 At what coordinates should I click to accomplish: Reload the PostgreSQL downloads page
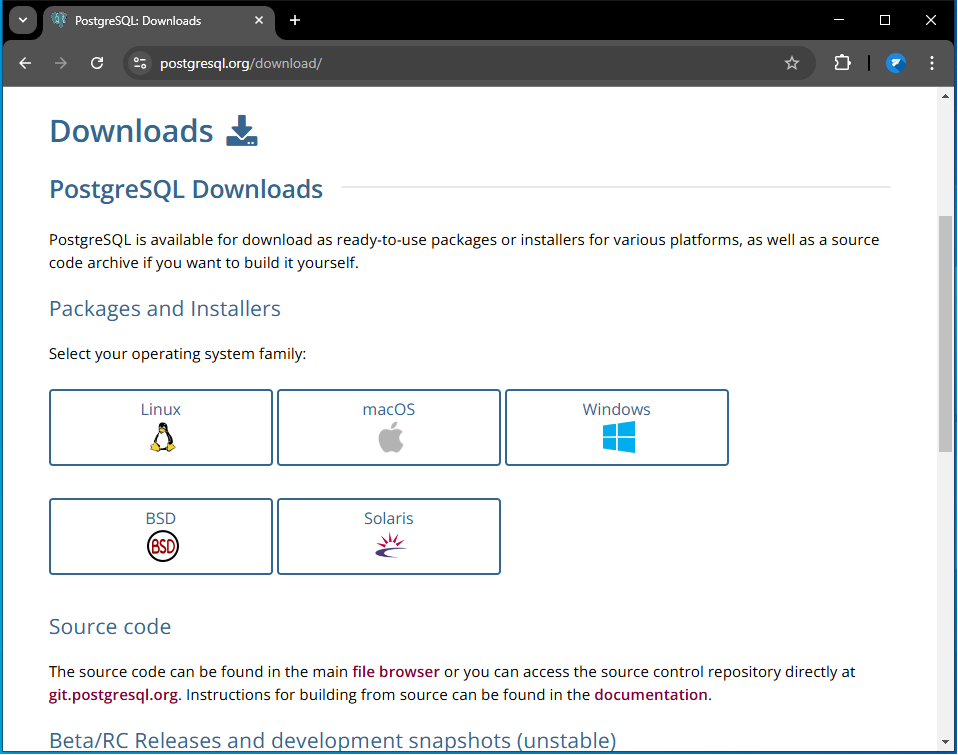pyautogui.click(x=97, y=63)
